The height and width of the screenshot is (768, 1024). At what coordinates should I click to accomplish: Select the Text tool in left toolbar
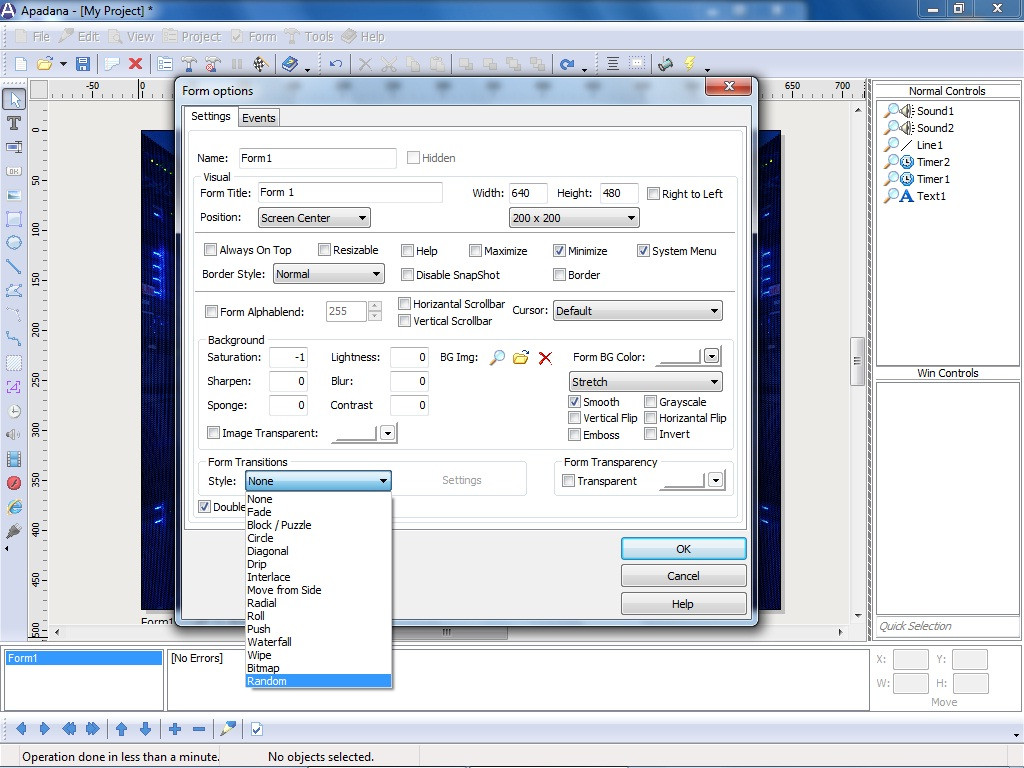(x=14, y=123)
